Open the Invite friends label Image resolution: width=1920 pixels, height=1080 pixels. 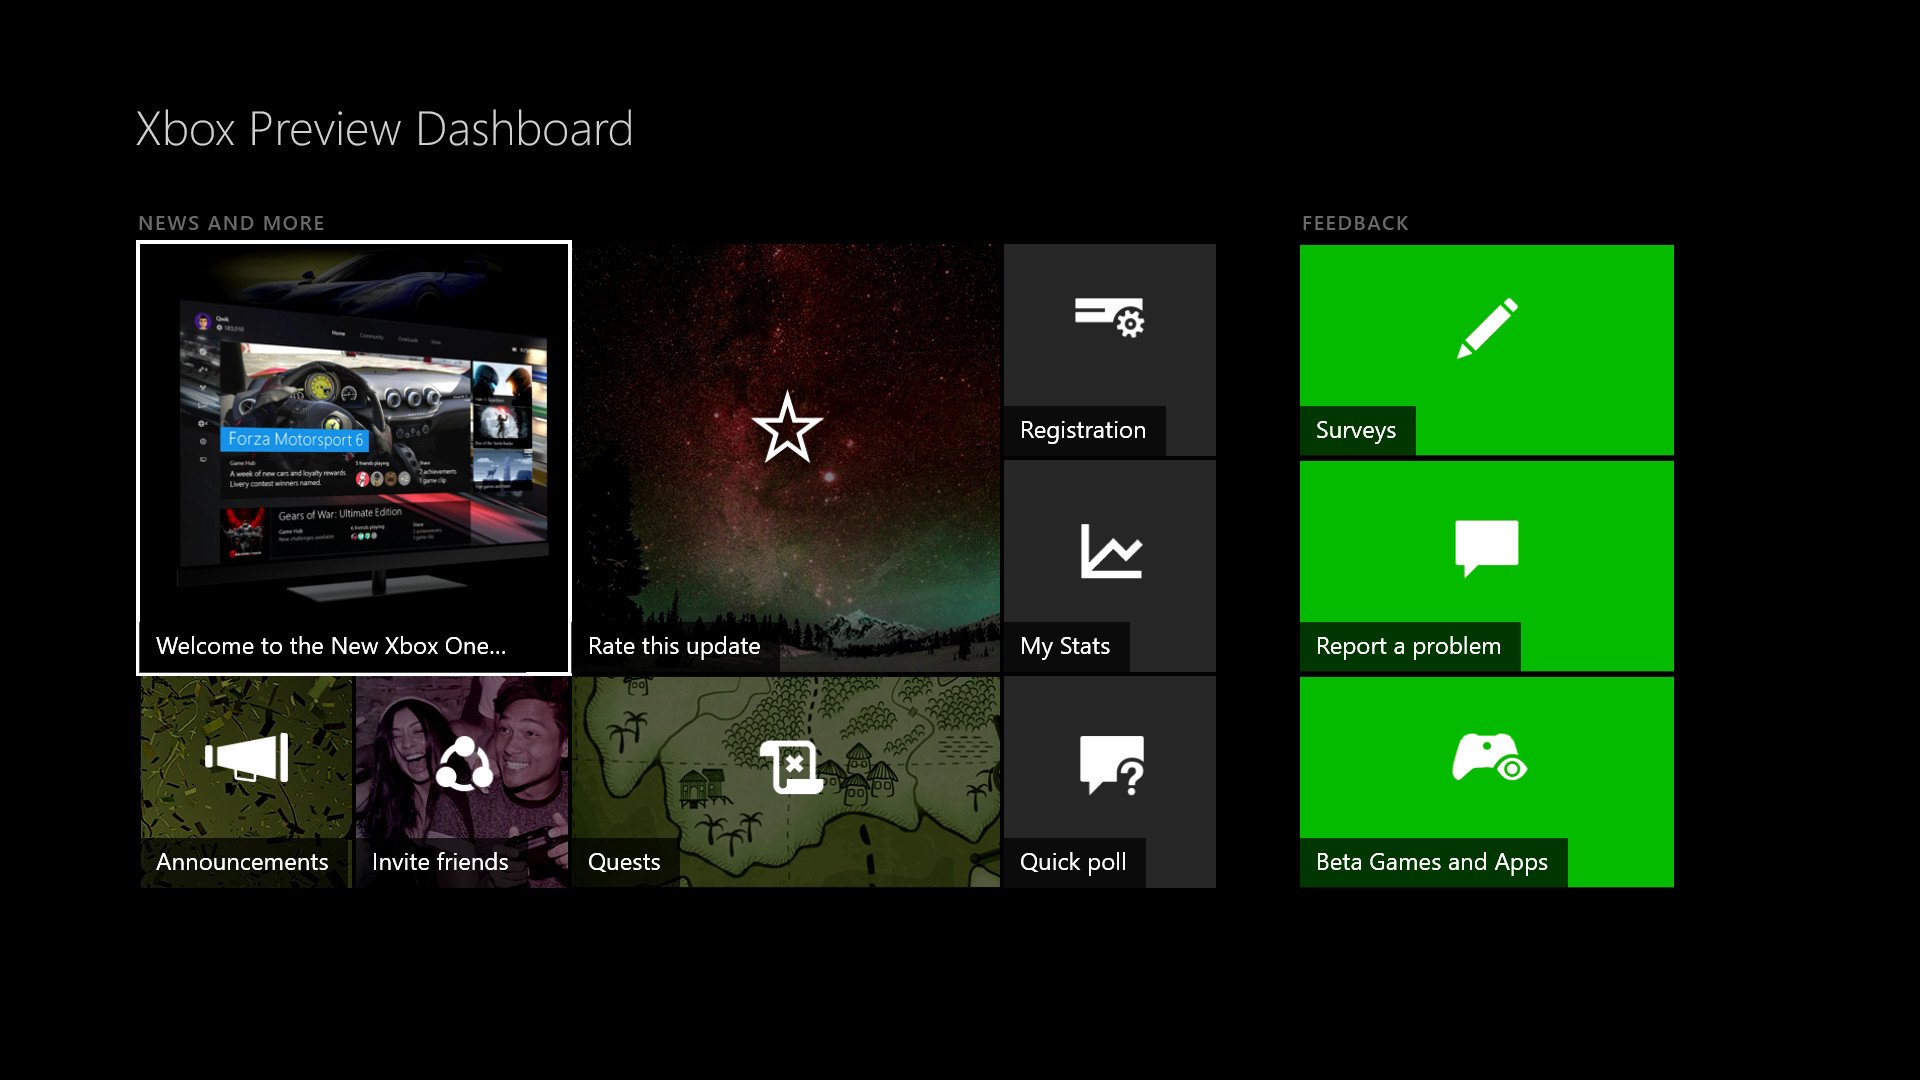coord(441,863)
